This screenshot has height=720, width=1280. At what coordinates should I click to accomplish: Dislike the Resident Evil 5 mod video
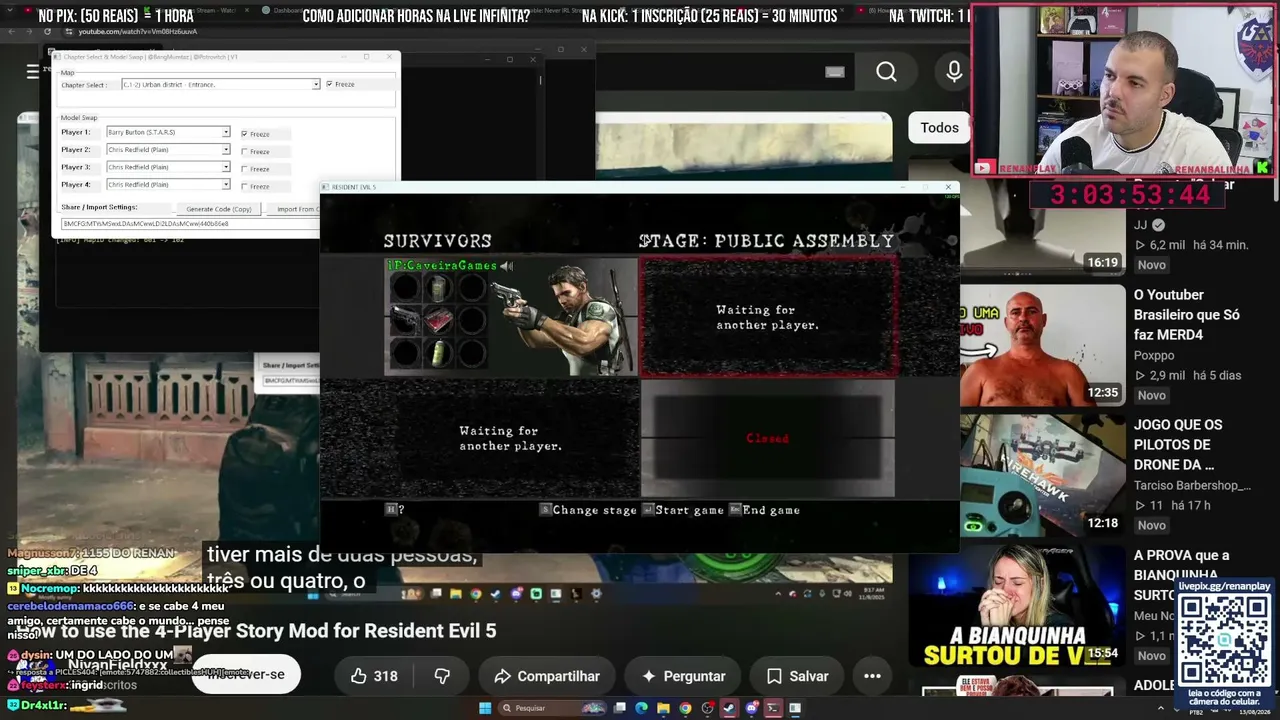pos(442,676)
